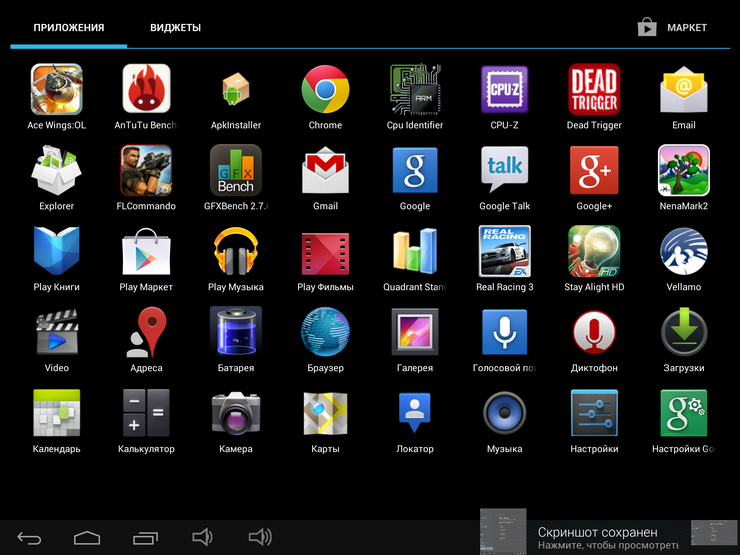This screenshot has width=740, height=555.
Task: Lower volume using navigation bar speaker
Action: point(203,537)
